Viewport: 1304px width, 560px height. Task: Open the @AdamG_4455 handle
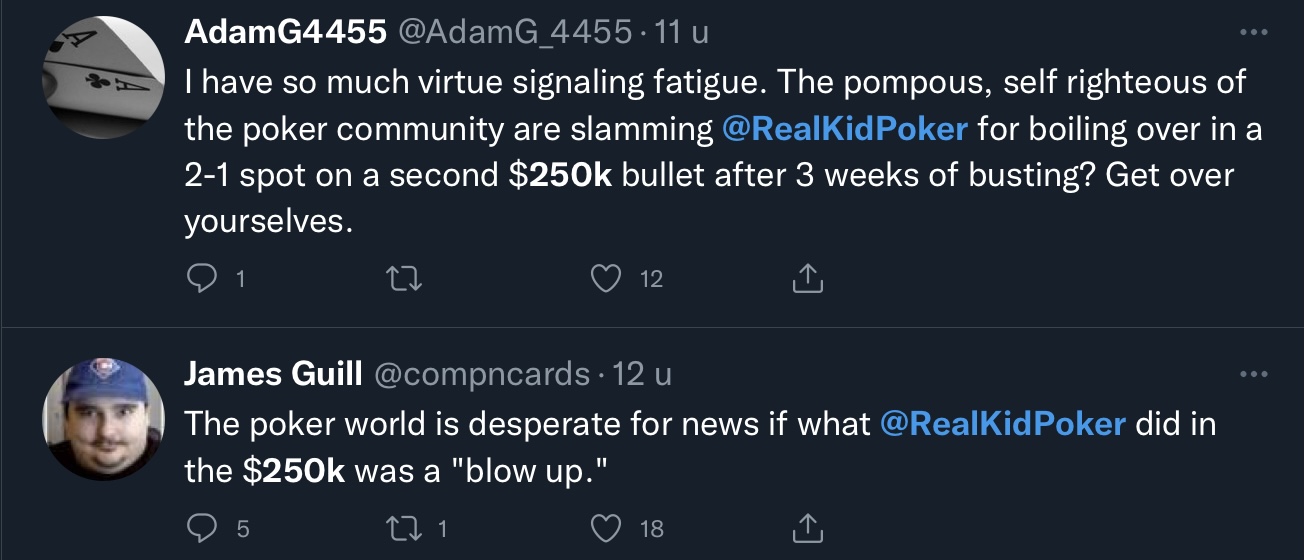(x=515, y=33)
